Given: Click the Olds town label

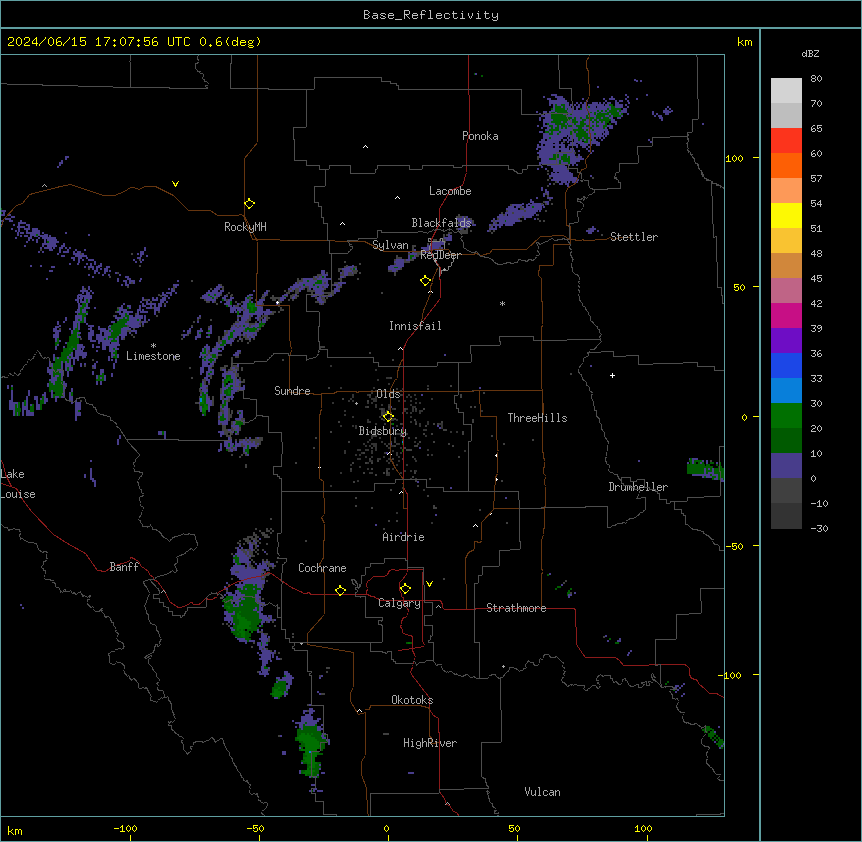Looking at the screenshot, I should click(x=388, y=394).
